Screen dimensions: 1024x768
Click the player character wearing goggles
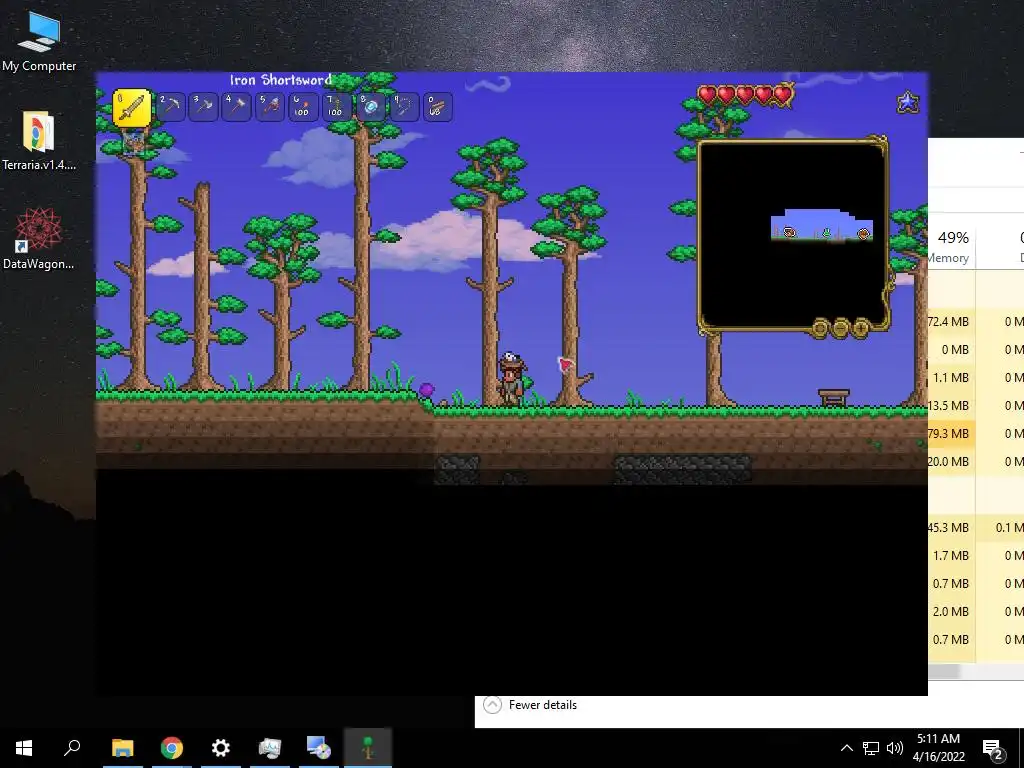[511, 379]
